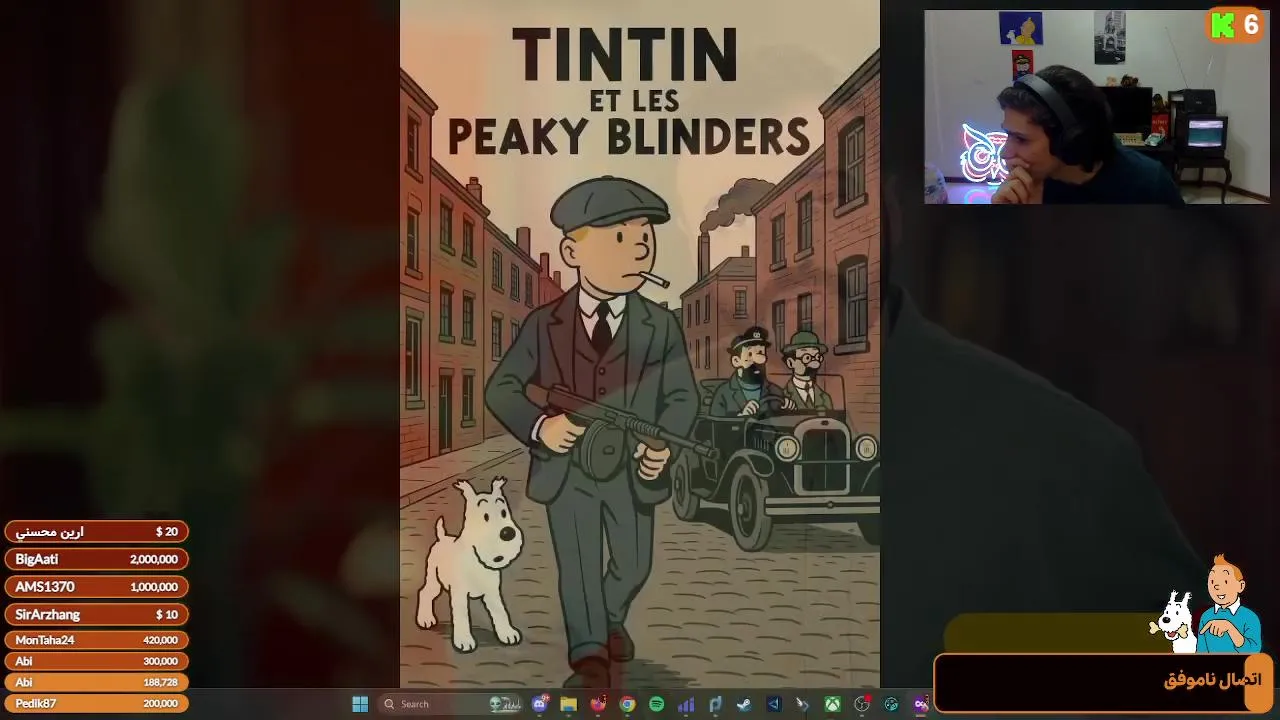Select the آرین محسنی $ 20 donation row
Viewport: 1280px width, 720px height.
tap(96, 532)
